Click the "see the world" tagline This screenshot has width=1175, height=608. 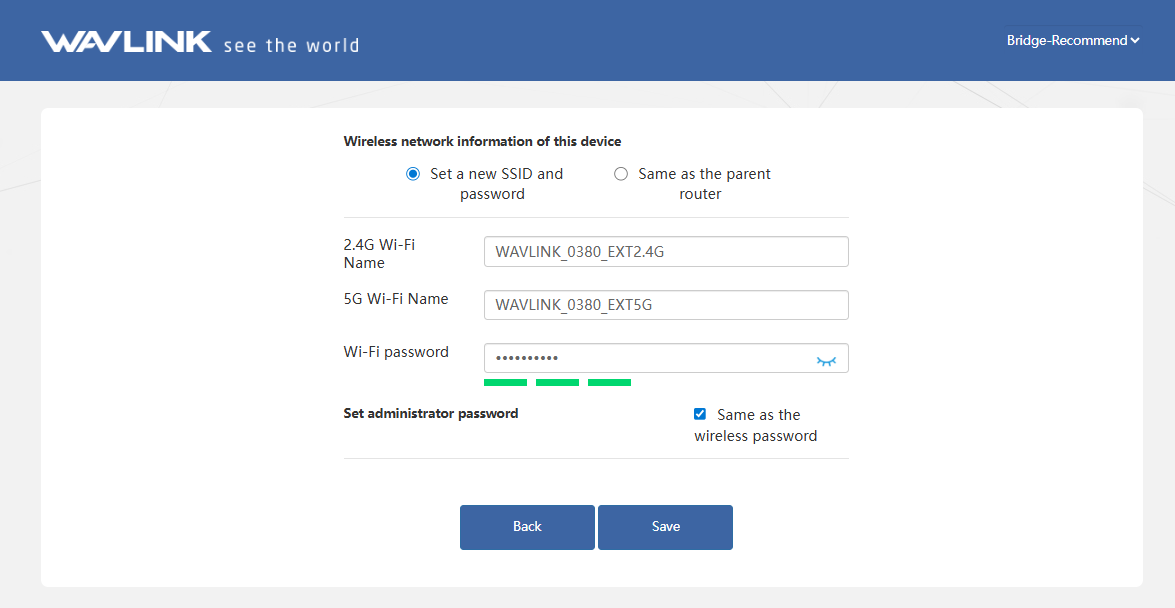[291, 45]
